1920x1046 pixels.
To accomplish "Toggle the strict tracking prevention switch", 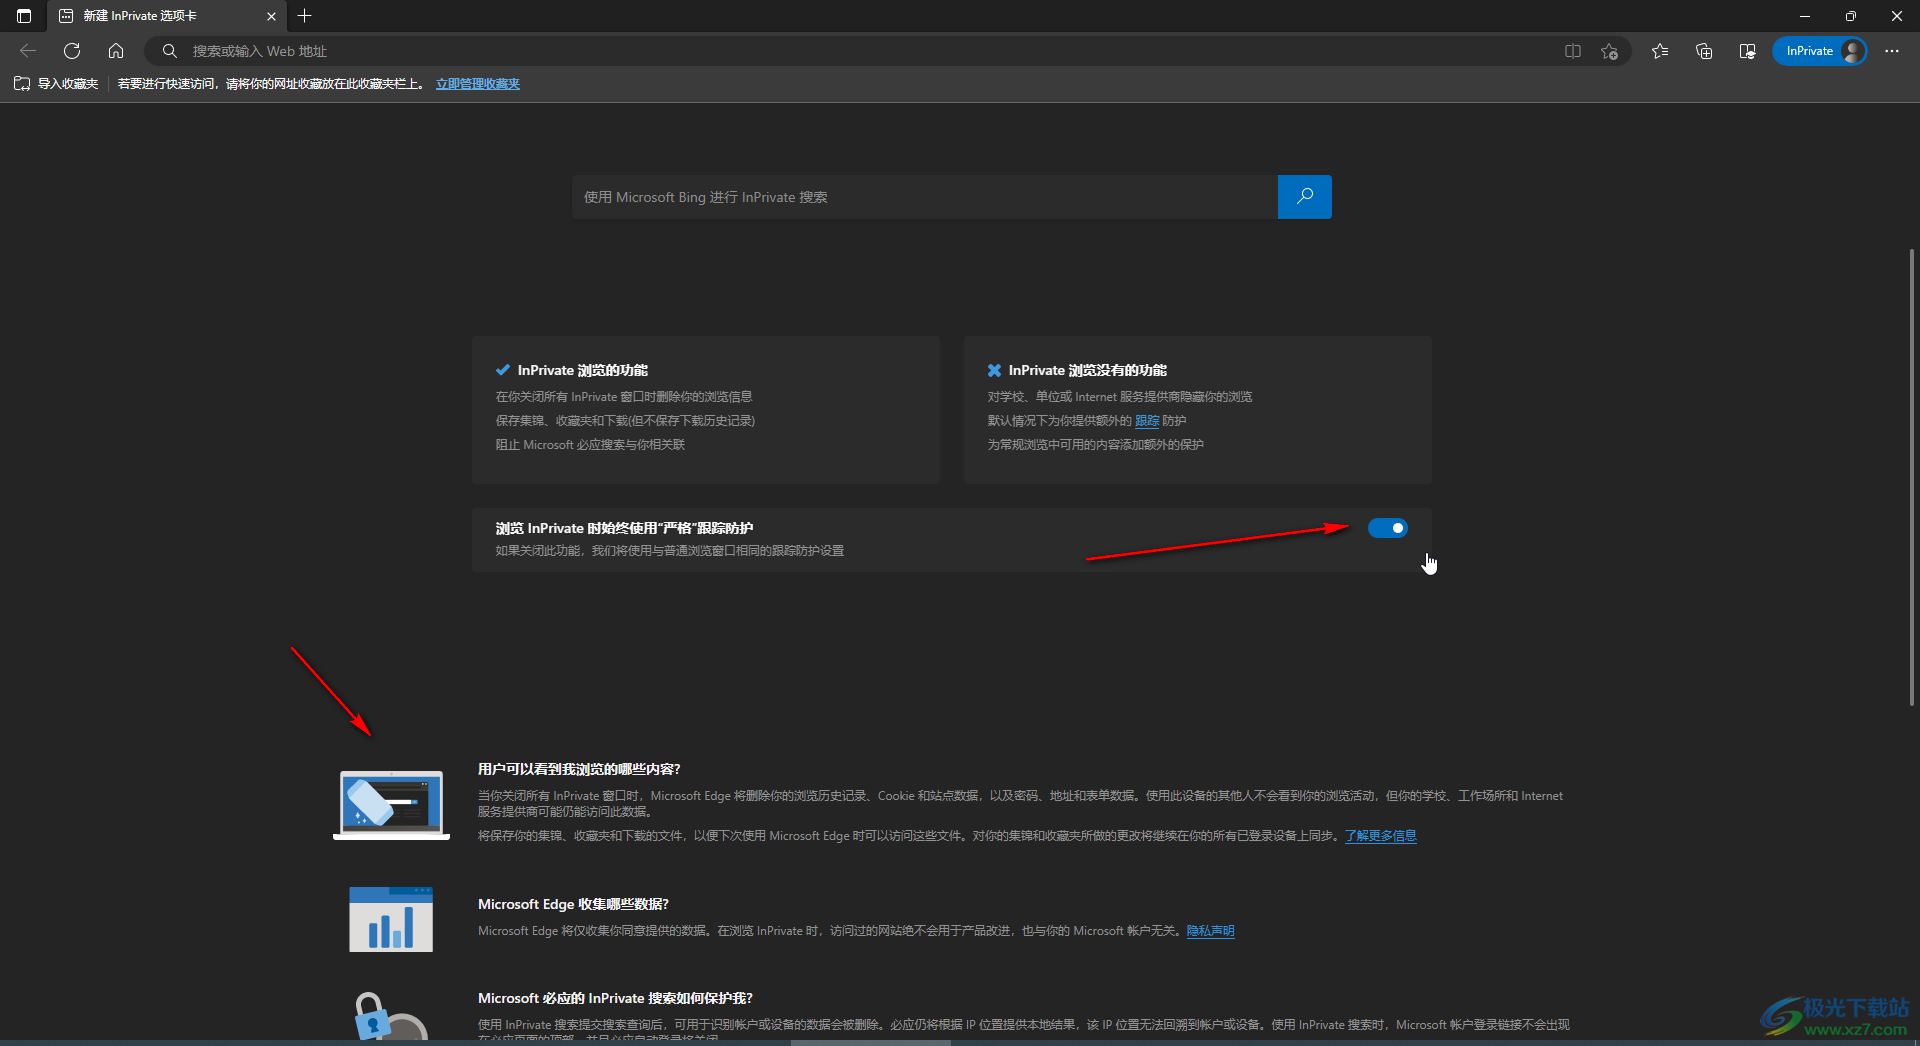I will tap(1388, 528).
